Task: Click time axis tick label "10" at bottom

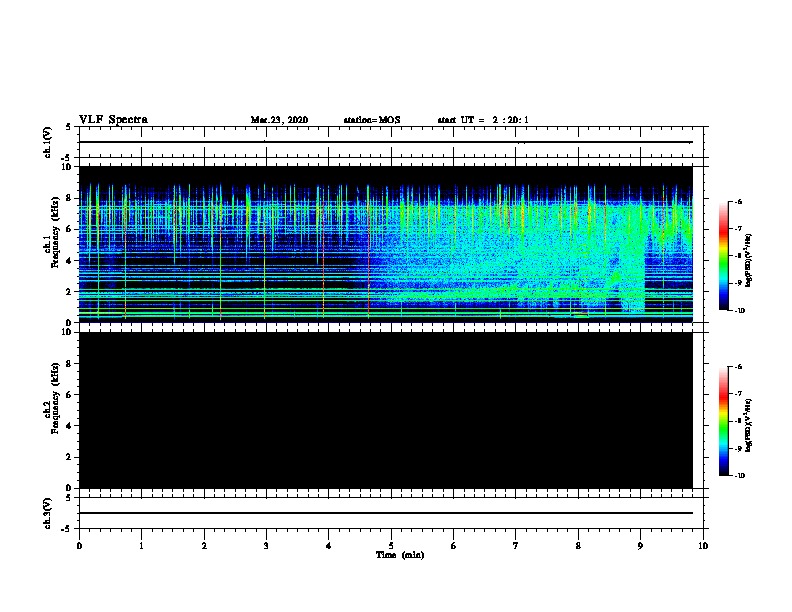Action: (x=703, y=546)
